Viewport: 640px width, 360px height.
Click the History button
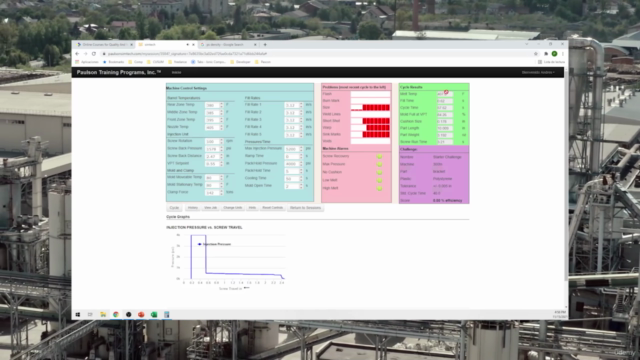[193, 208]
